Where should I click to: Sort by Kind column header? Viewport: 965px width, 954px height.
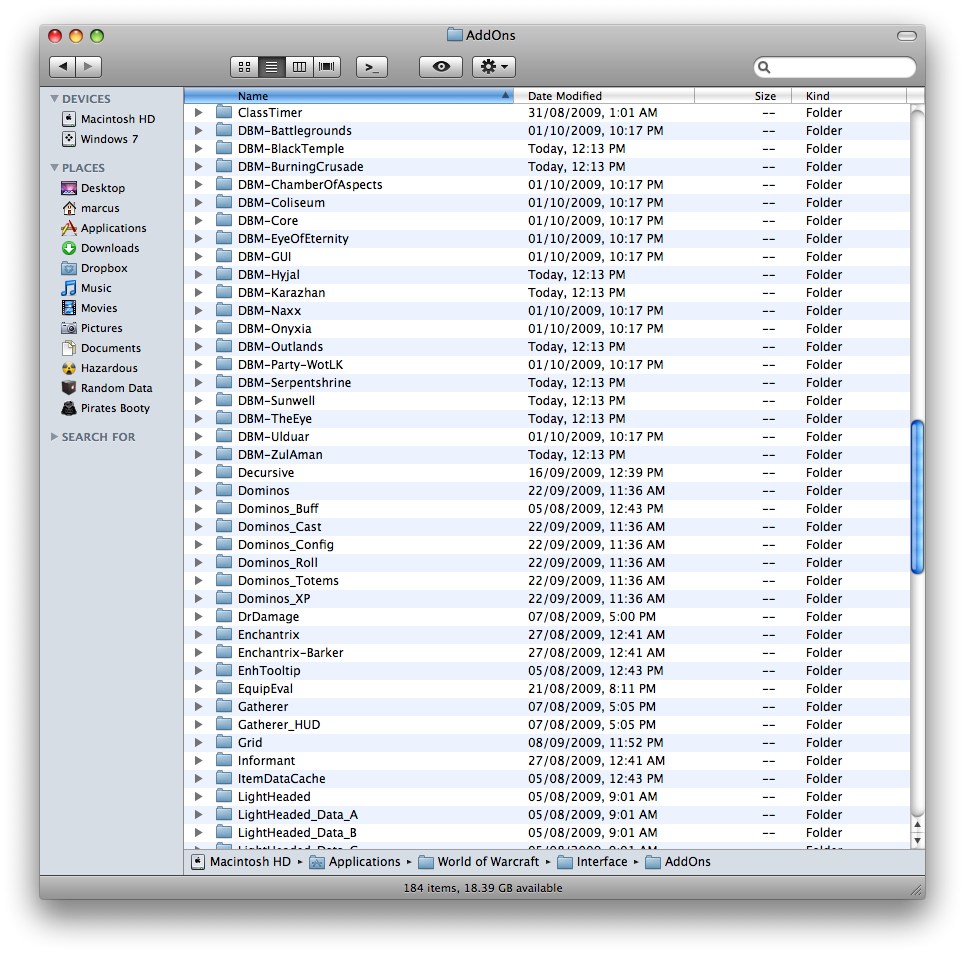point(849,96)
